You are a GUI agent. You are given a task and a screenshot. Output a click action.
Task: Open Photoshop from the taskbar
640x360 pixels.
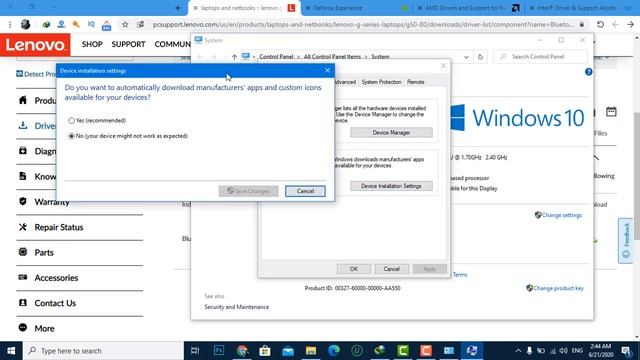pos(219,351)
